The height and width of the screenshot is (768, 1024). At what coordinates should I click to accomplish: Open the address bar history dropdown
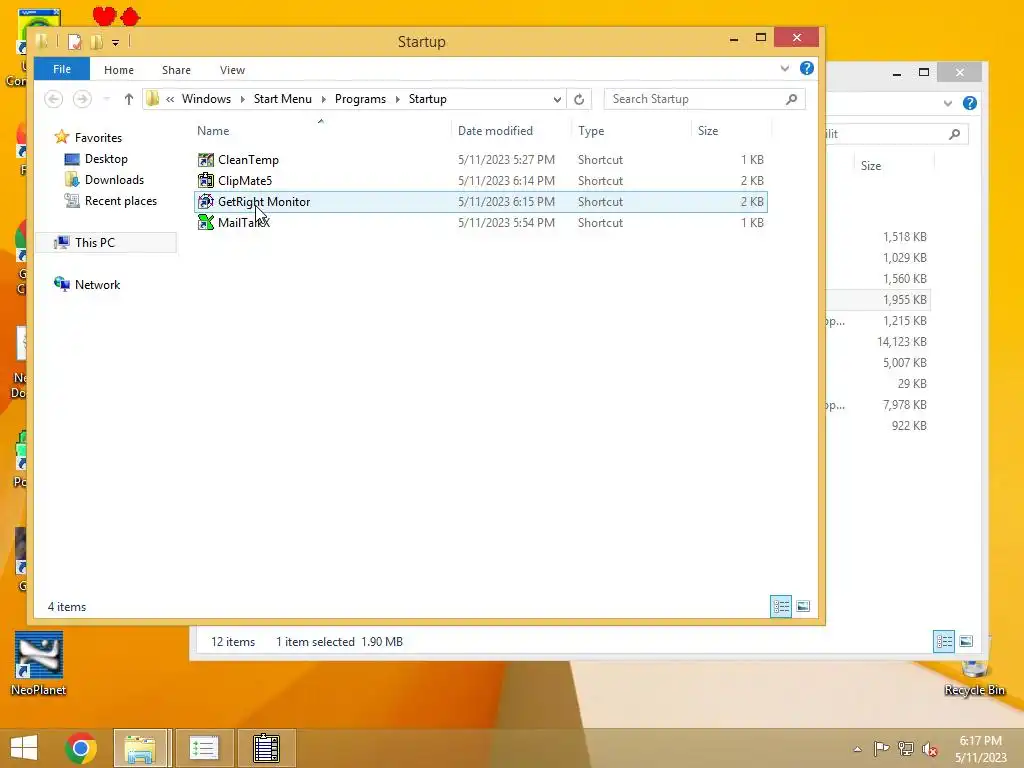pos(557,99)
